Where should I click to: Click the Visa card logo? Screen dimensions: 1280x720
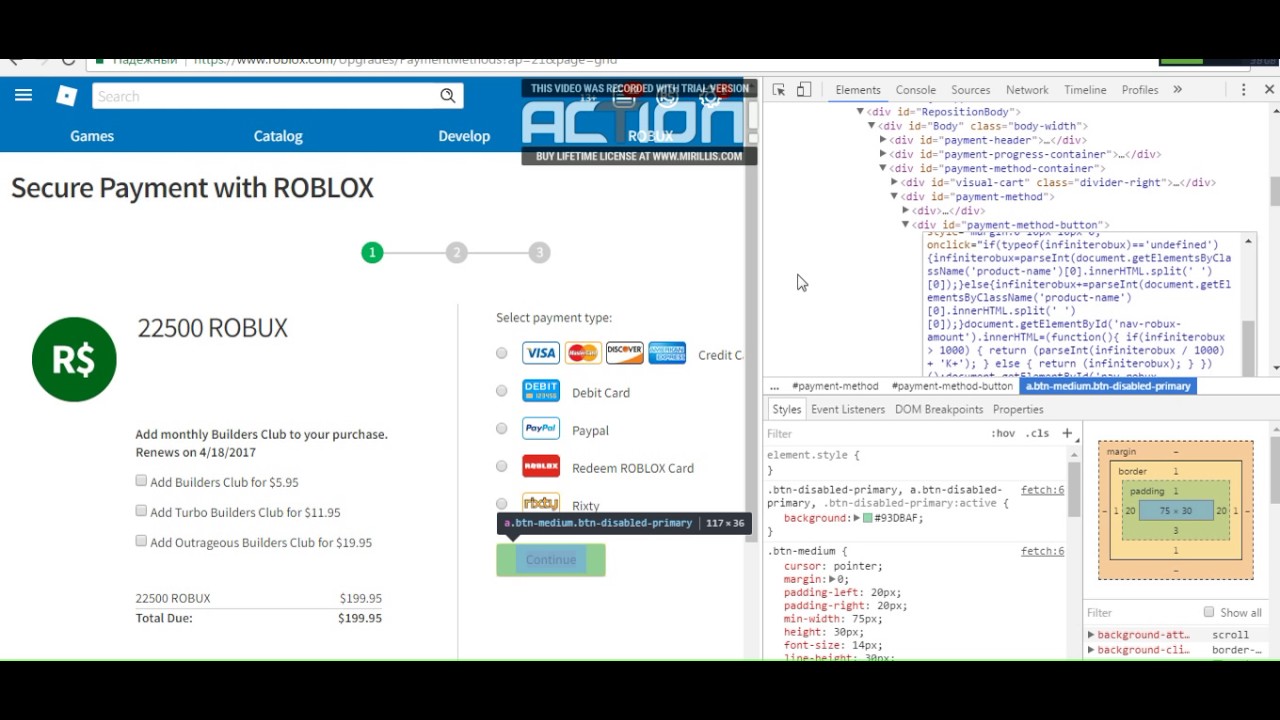point(541,353)
